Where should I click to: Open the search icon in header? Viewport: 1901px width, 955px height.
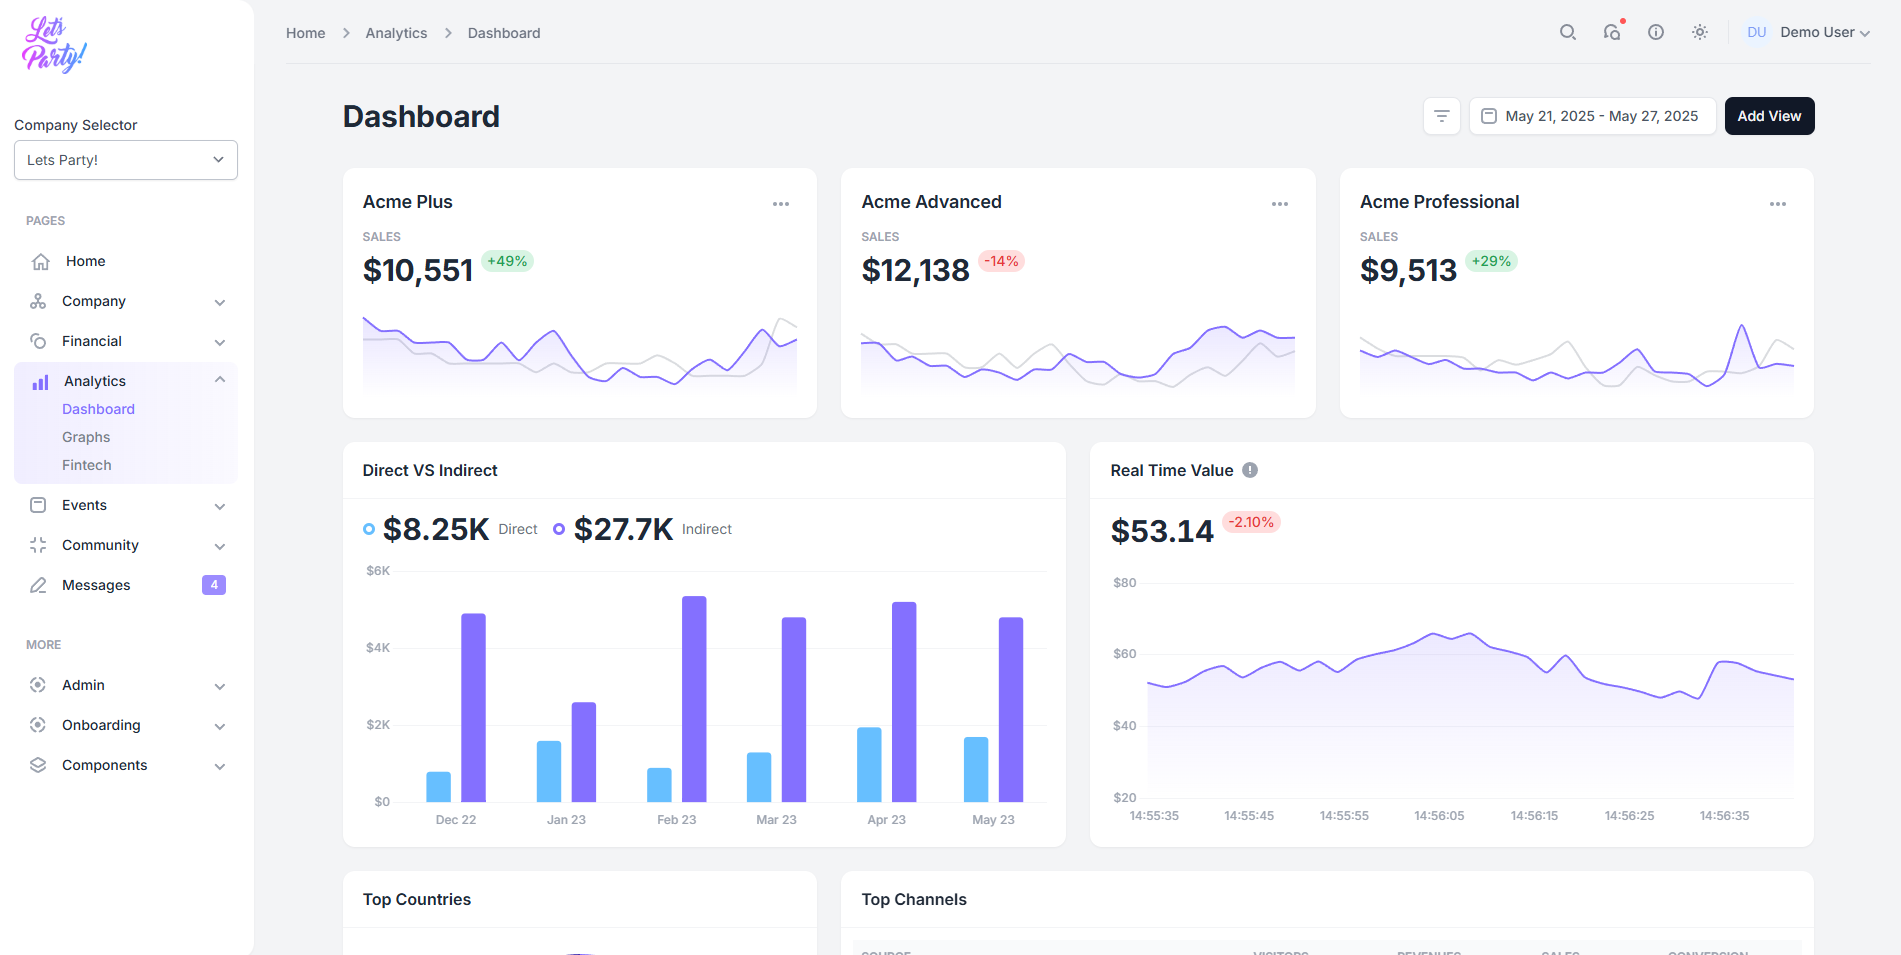click(x=1568, y=32)
